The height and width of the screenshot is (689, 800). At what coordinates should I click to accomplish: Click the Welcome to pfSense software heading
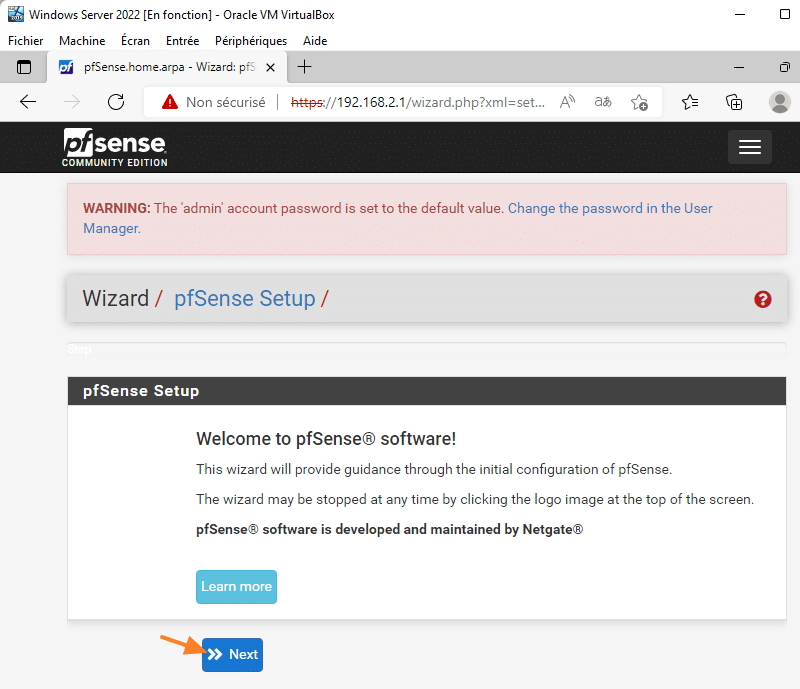point(326,439)
